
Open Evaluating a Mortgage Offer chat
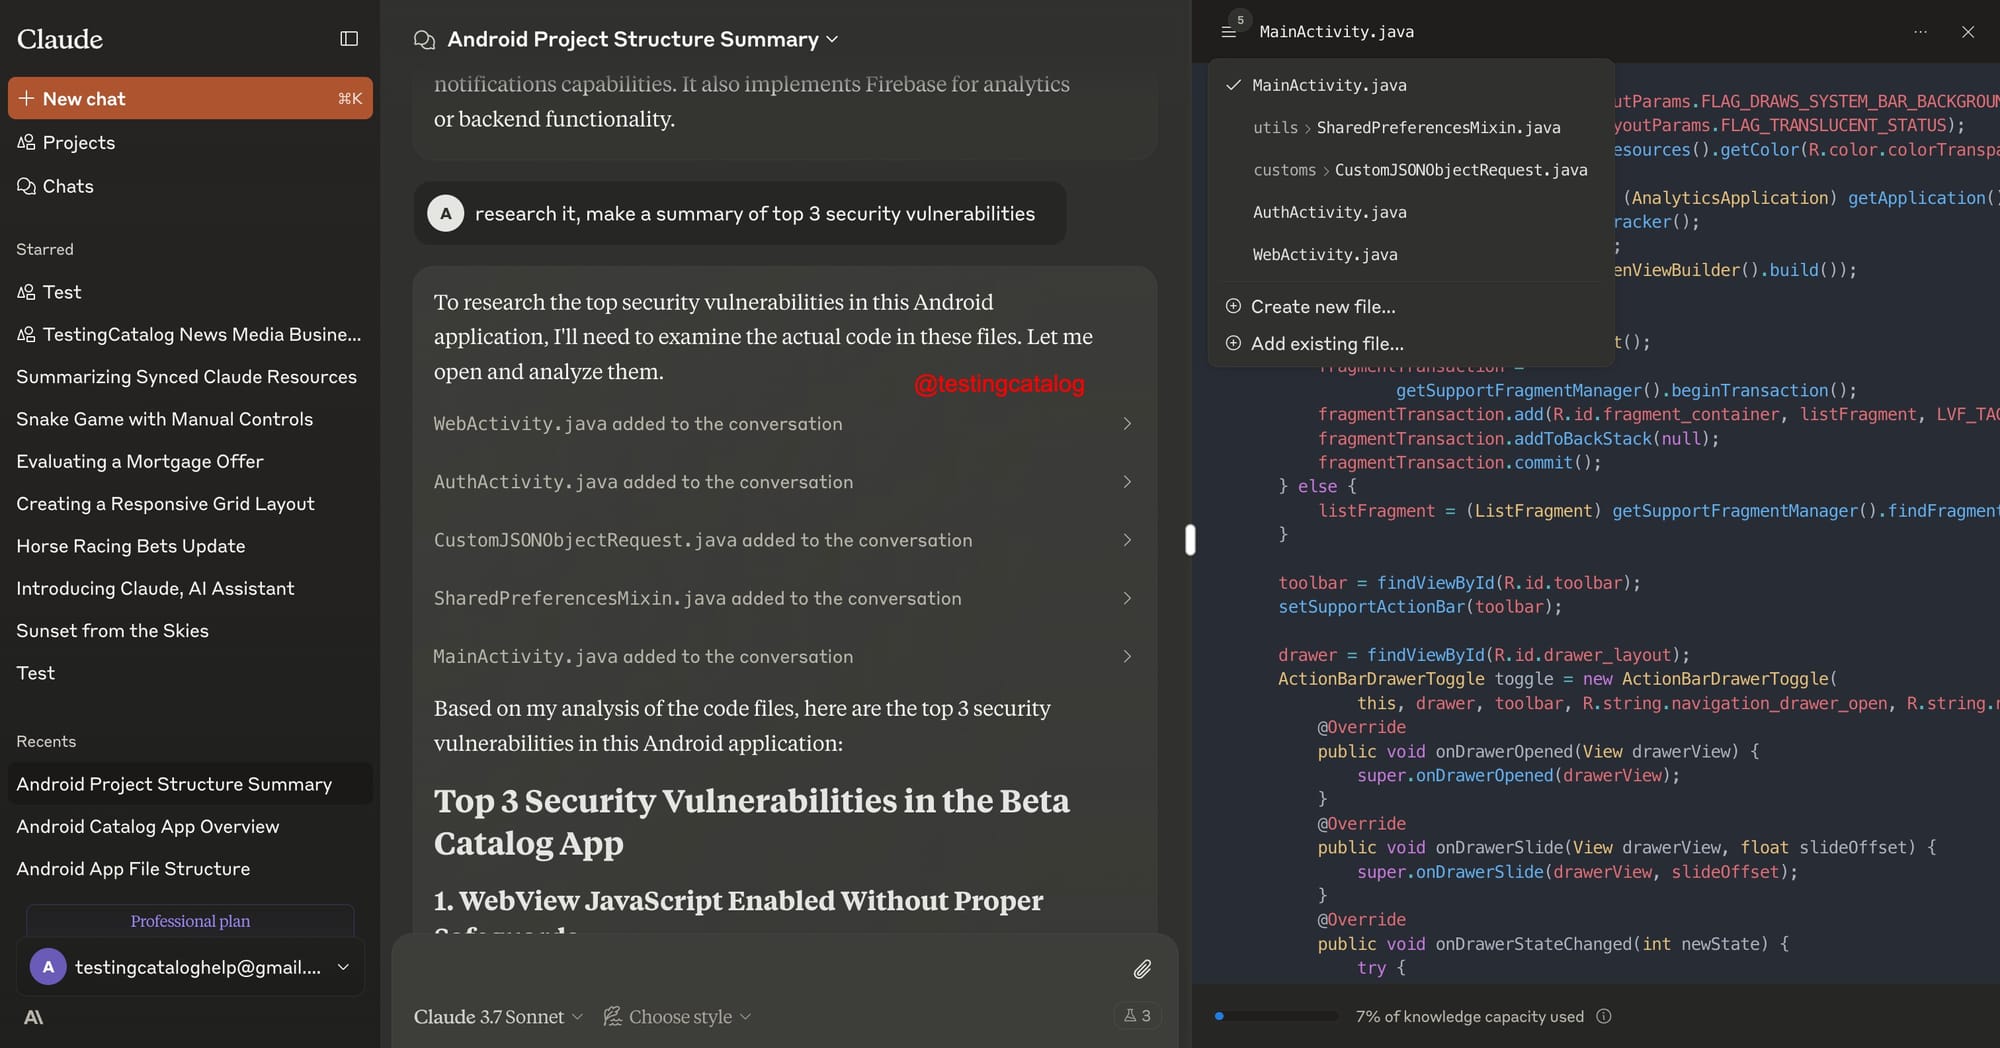click(x=140, y=461)
